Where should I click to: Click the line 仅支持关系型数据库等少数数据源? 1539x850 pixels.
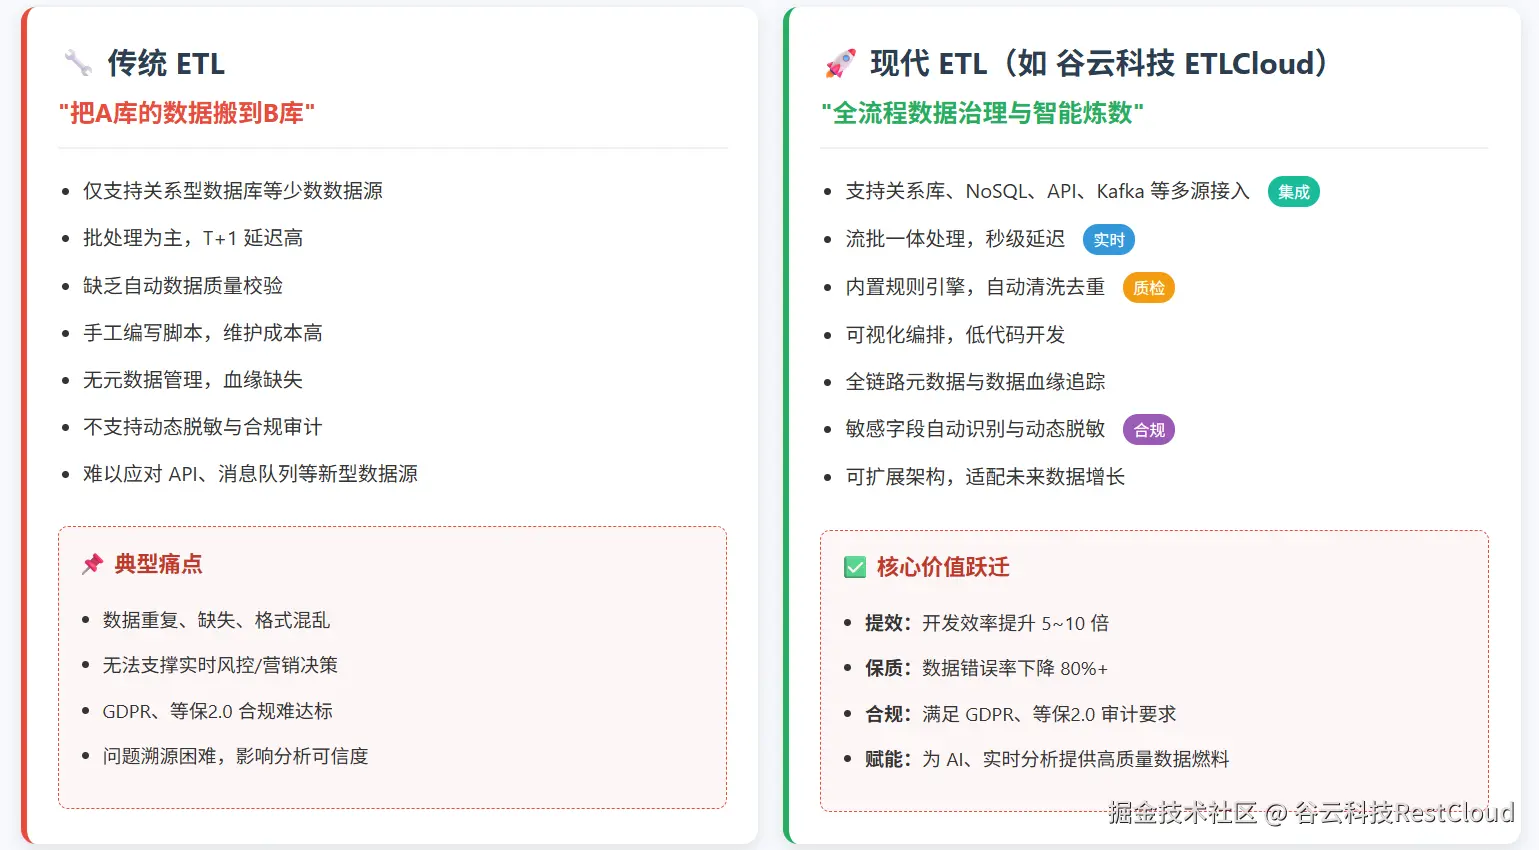[233, 191]
